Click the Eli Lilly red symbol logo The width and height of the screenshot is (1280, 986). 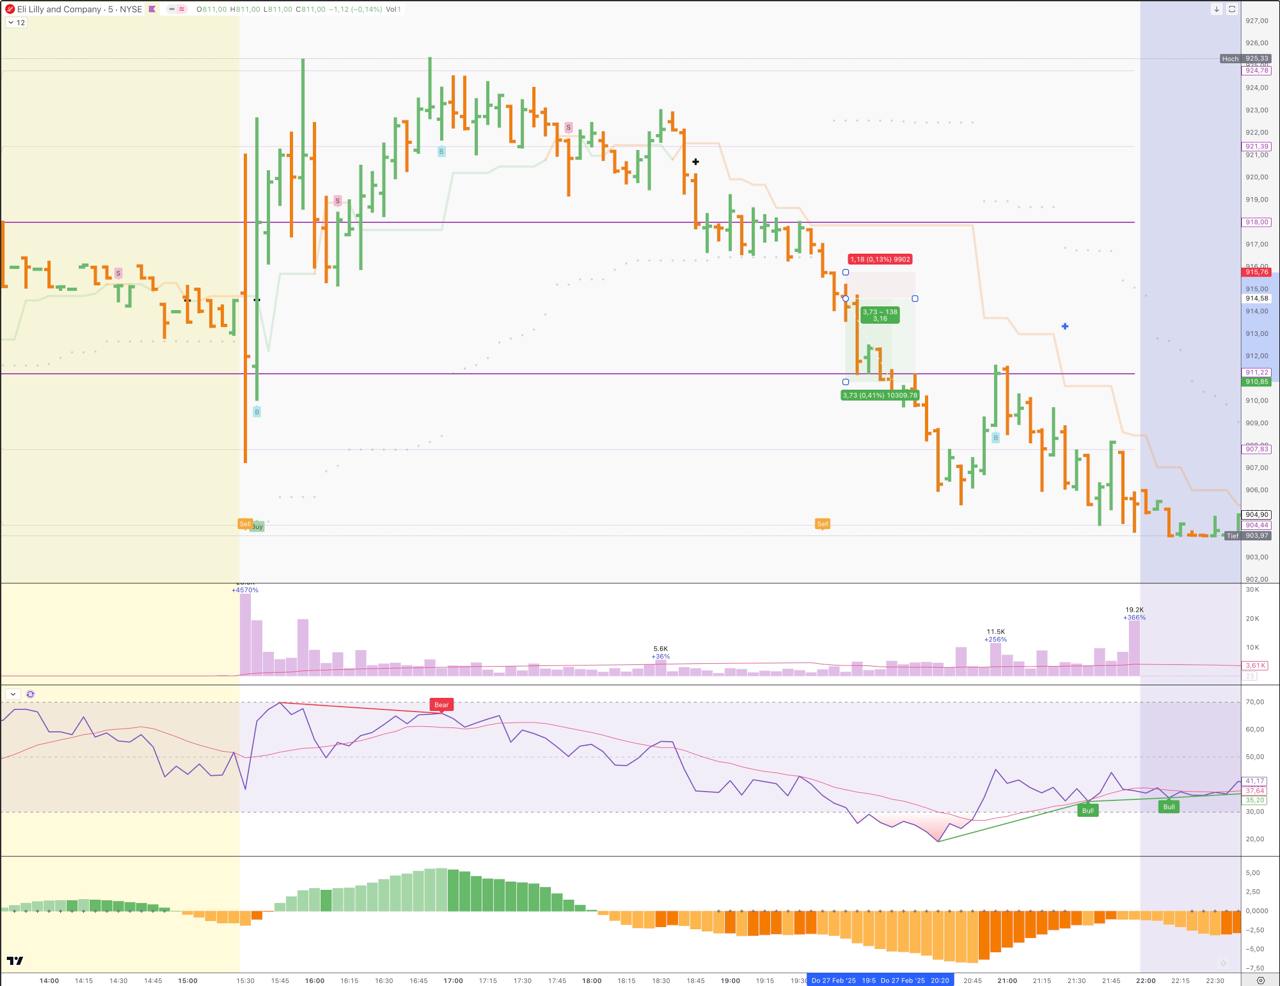[x=9, y=9]
